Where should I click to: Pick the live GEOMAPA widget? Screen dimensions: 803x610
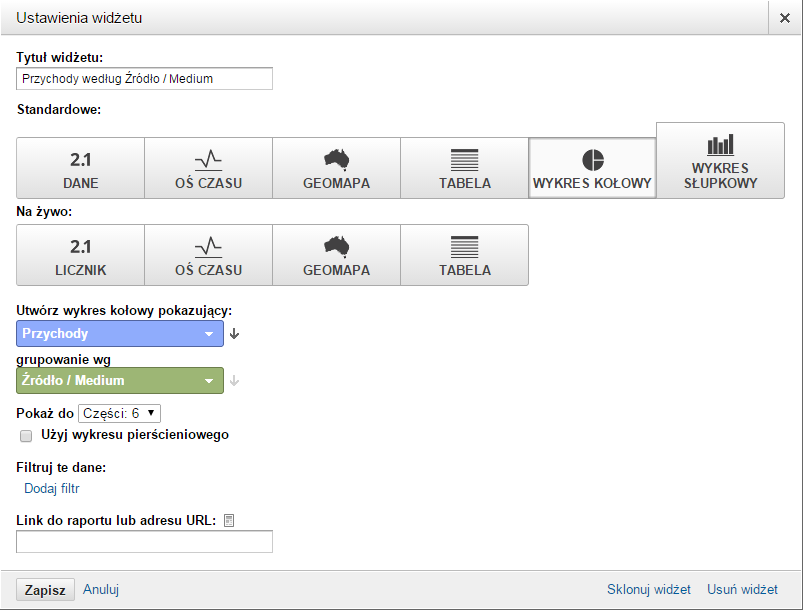pos(336,255)
